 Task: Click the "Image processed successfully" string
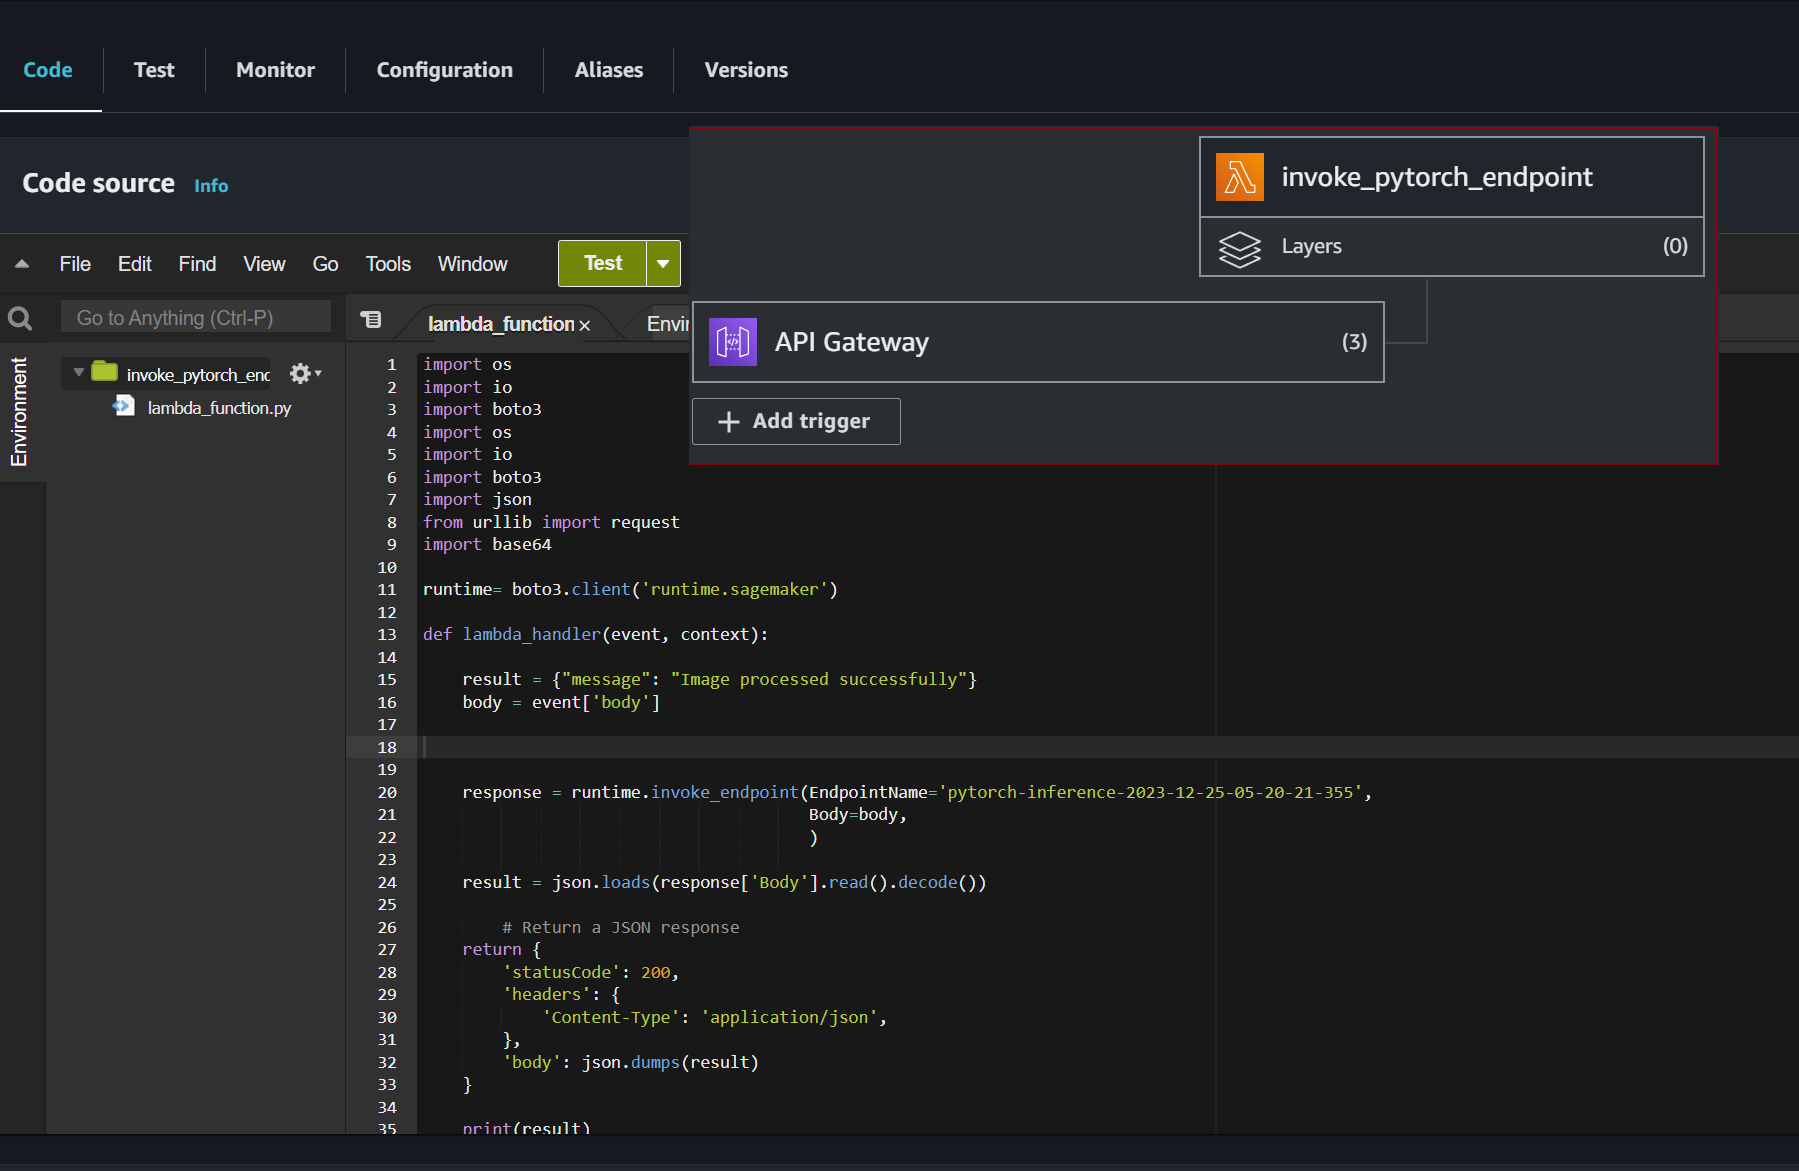[819, 679]
